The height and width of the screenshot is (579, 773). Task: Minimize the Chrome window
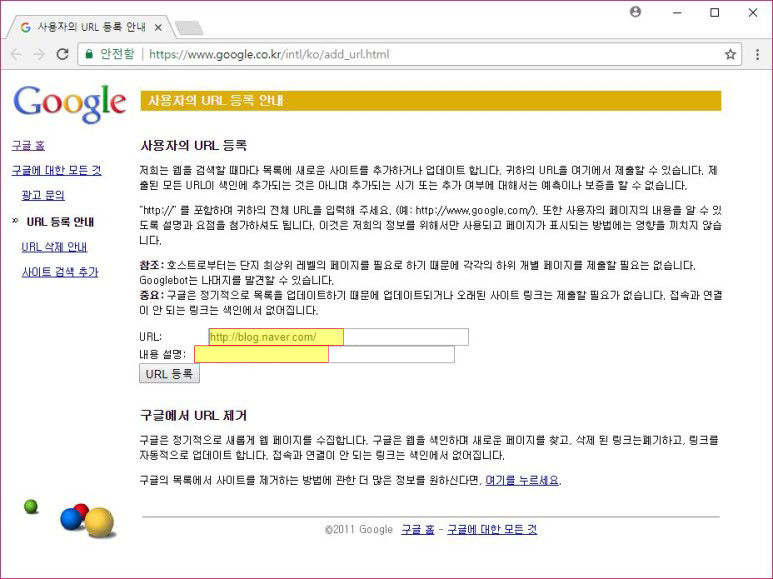[x=677, y=12]
